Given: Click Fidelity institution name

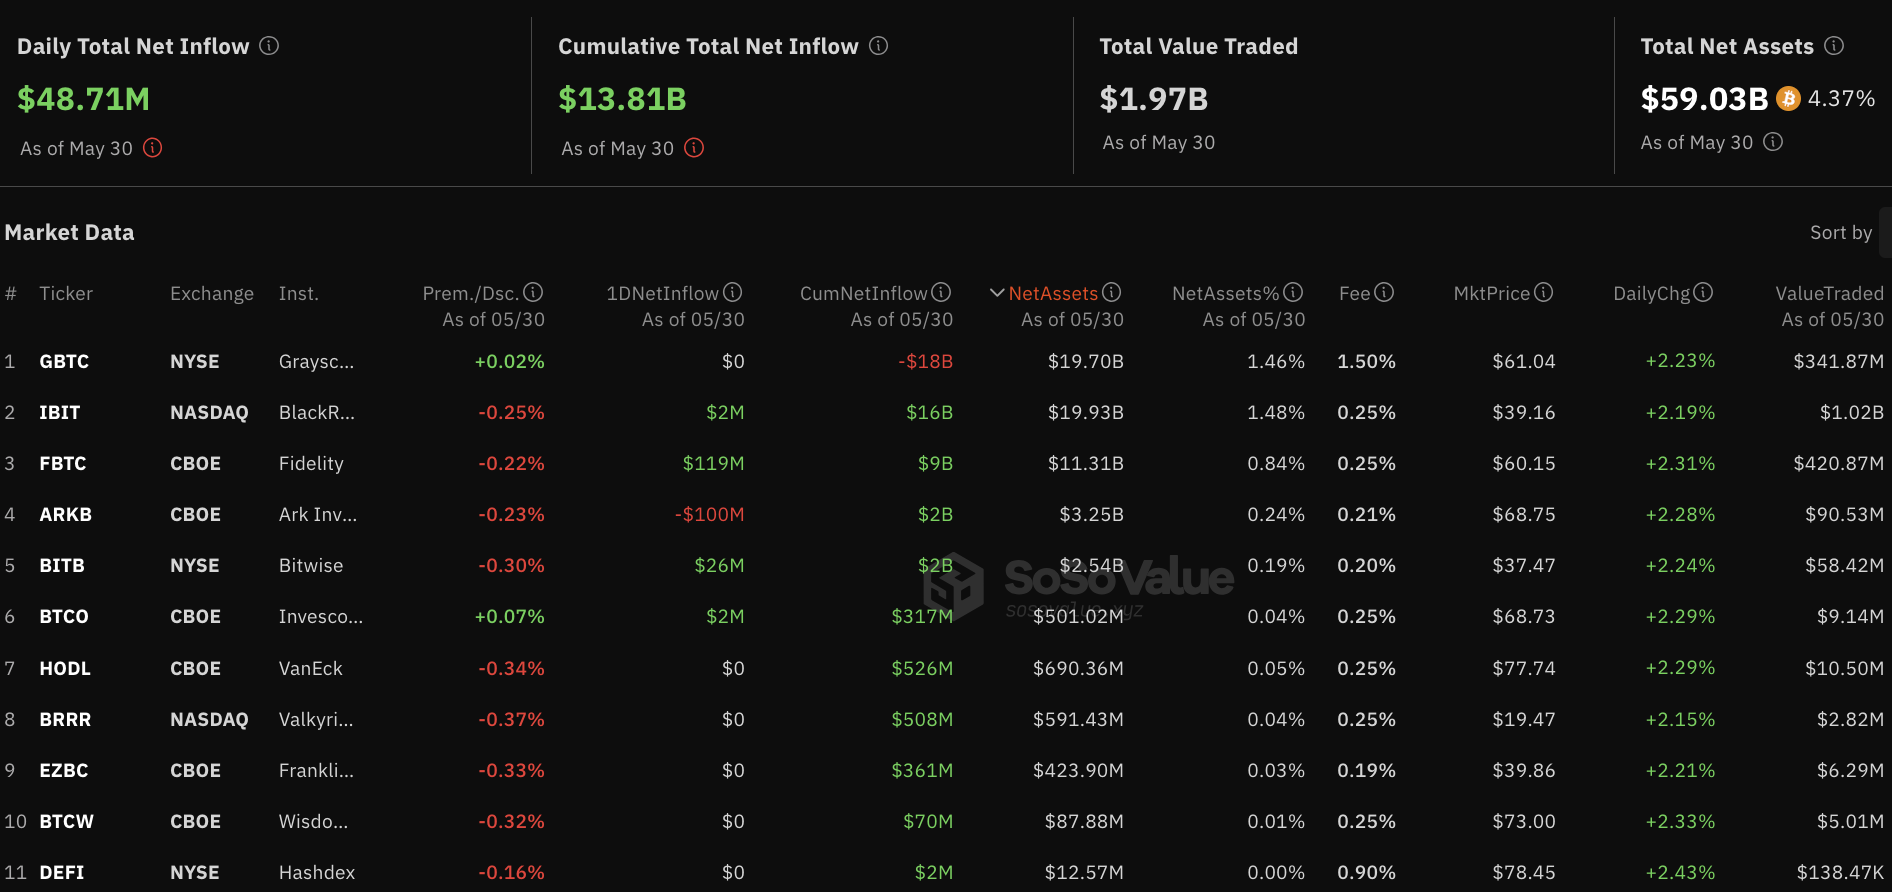Looking at the screenshot, I should [311, 463].
